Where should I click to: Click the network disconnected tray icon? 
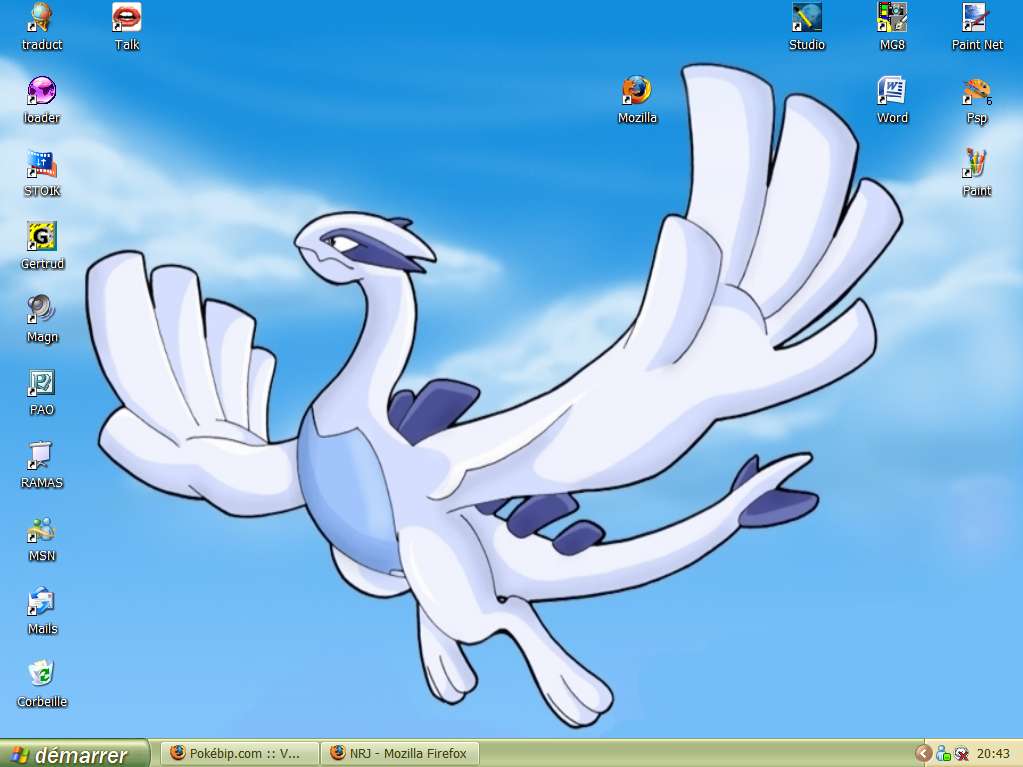pos(962,754)
